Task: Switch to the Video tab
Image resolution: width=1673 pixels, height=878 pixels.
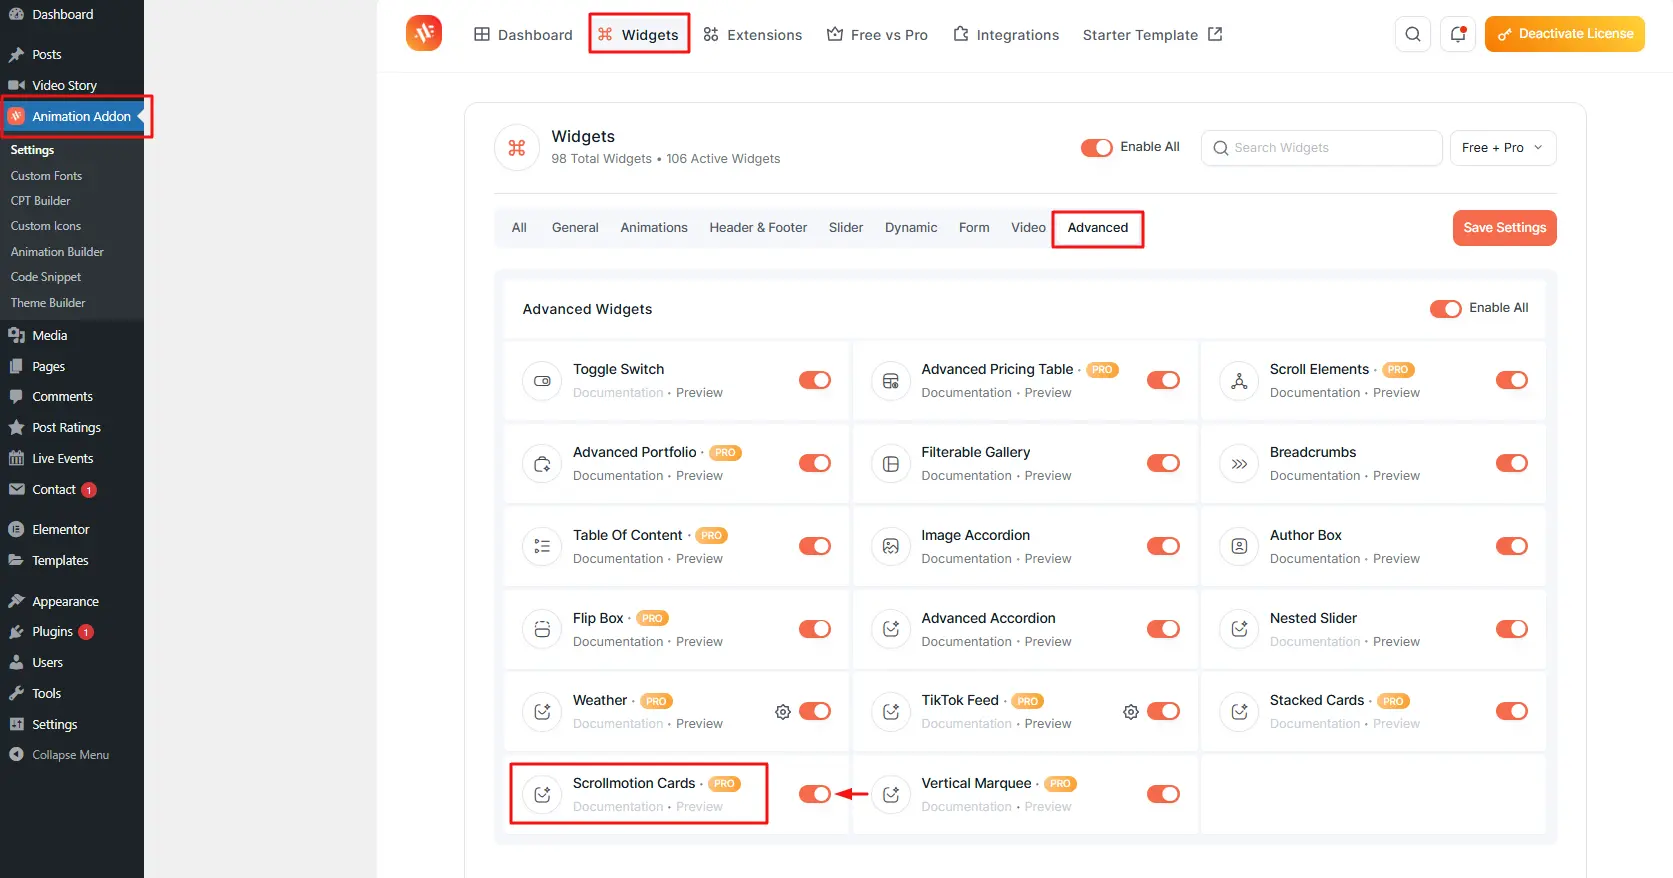Action: pos(1028,228)
